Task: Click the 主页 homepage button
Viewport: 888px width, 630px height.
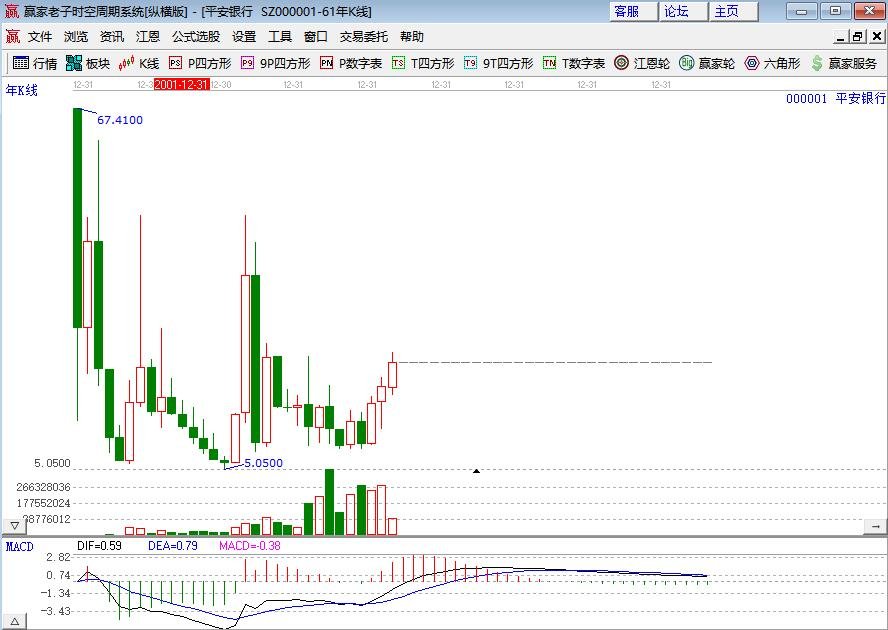Action: 733,11
